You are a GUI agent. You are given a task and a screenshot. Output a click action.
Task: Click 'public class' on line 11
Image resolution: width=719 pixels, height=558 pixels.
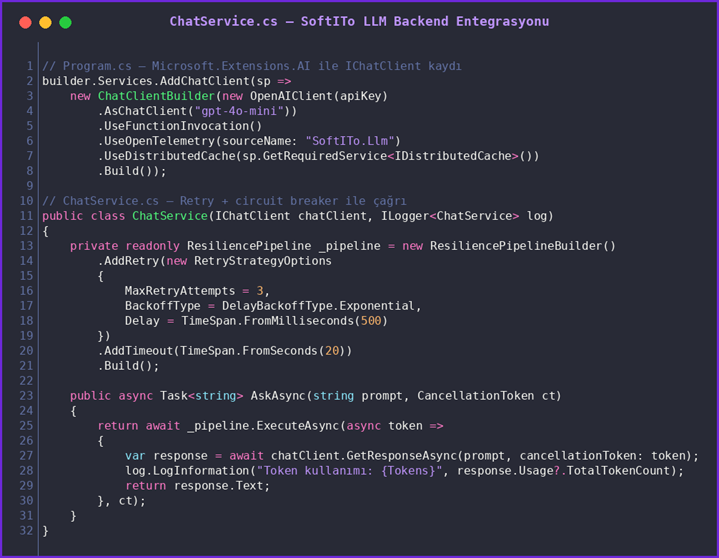[x=83, y=216]
